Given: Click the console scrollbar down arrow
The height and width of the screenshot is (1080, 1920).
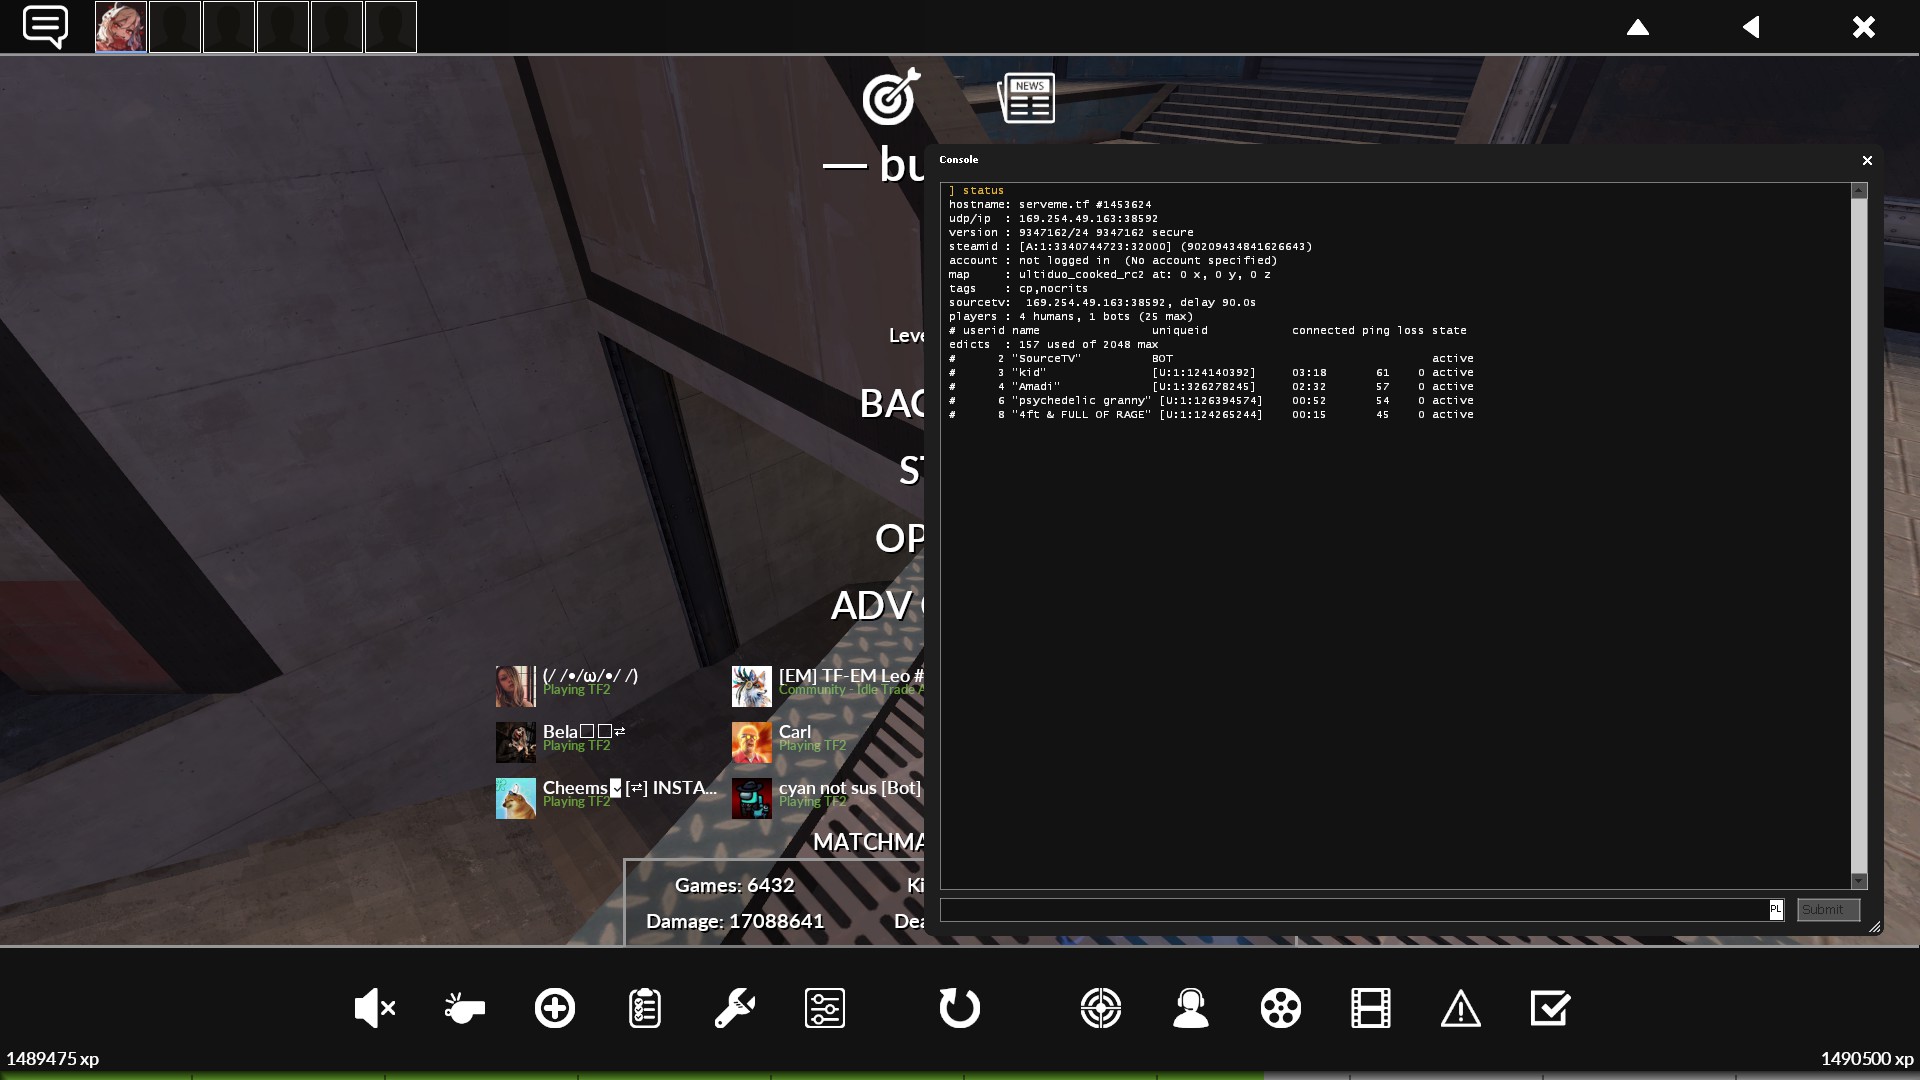Looking at the screenshot, I should [1859, 881].
